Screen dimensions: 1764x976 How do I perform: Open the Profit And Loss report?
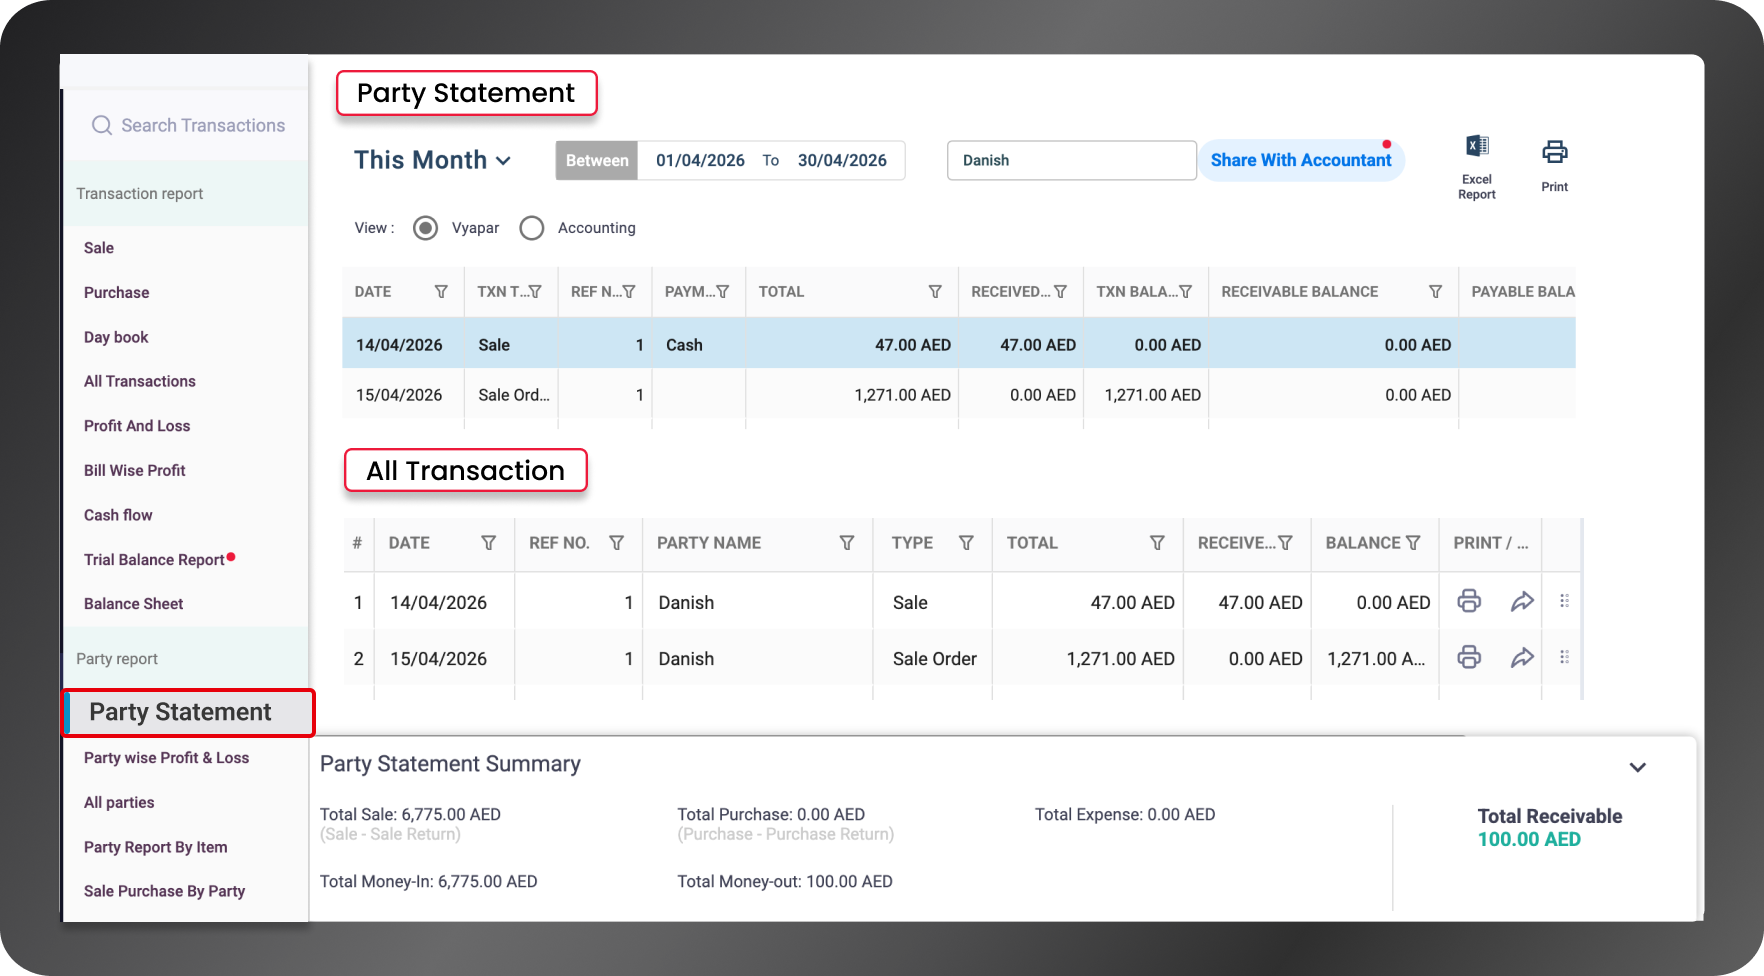[x=137, y=426]
